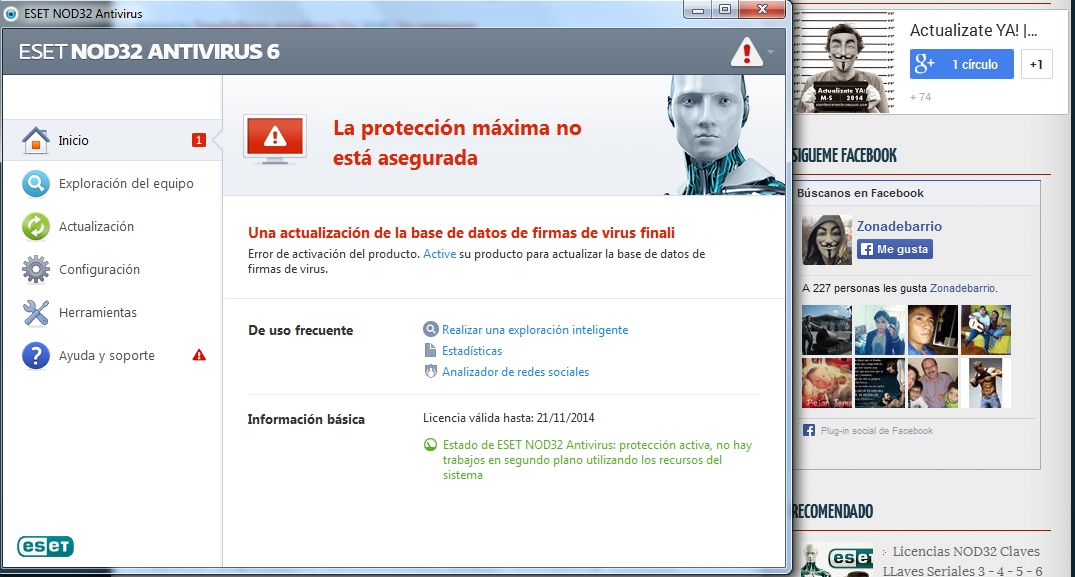Open Actualizate YA! title link in browser

click(974, 30)
